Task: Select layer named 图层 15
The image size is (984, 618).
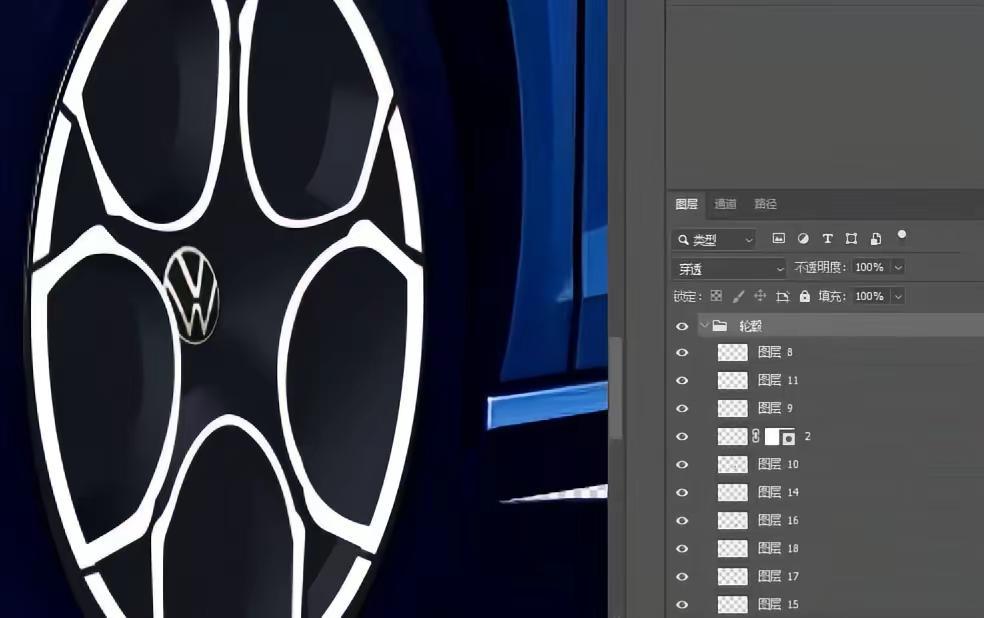Action: [x=778, y=604]
